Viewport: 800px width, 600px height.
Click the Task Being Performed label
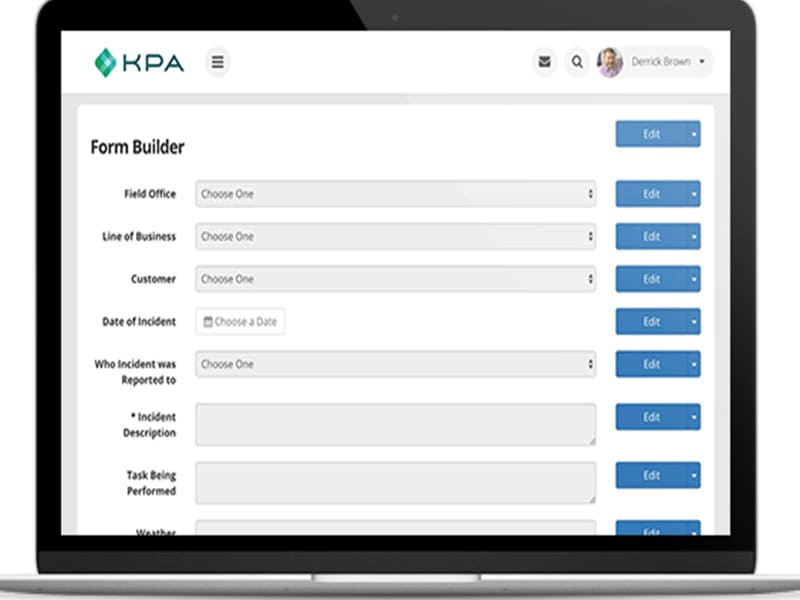[151, 483]
